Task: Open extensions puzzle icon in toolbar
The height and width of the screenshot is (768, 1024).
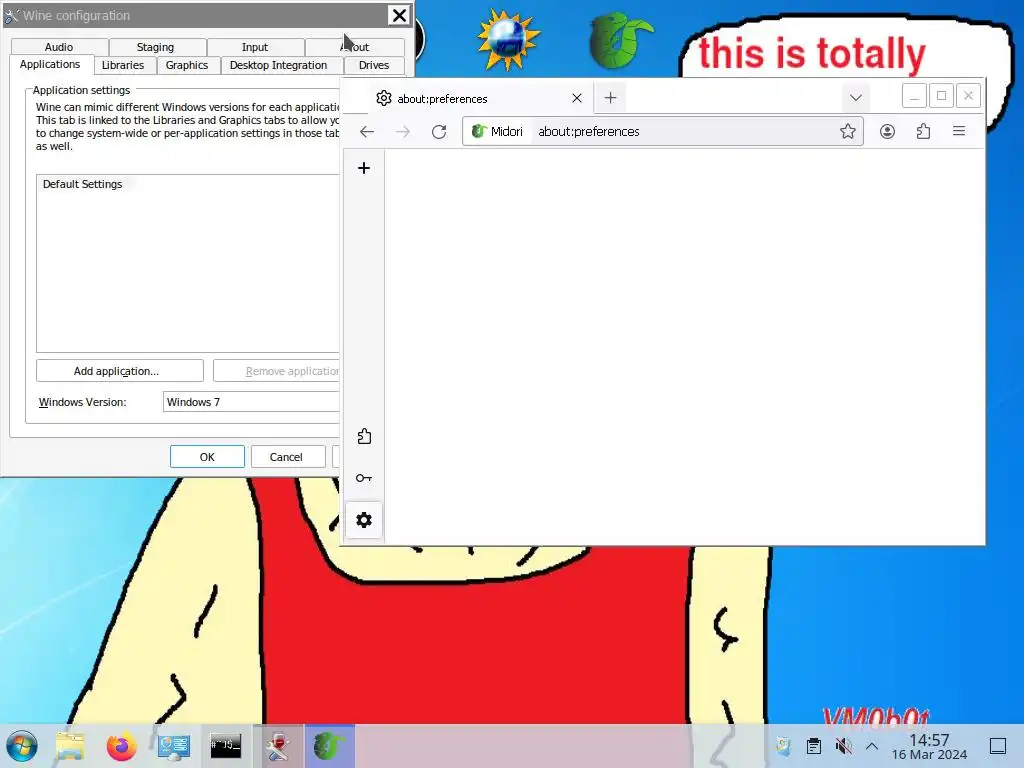Action: [923, 131]
